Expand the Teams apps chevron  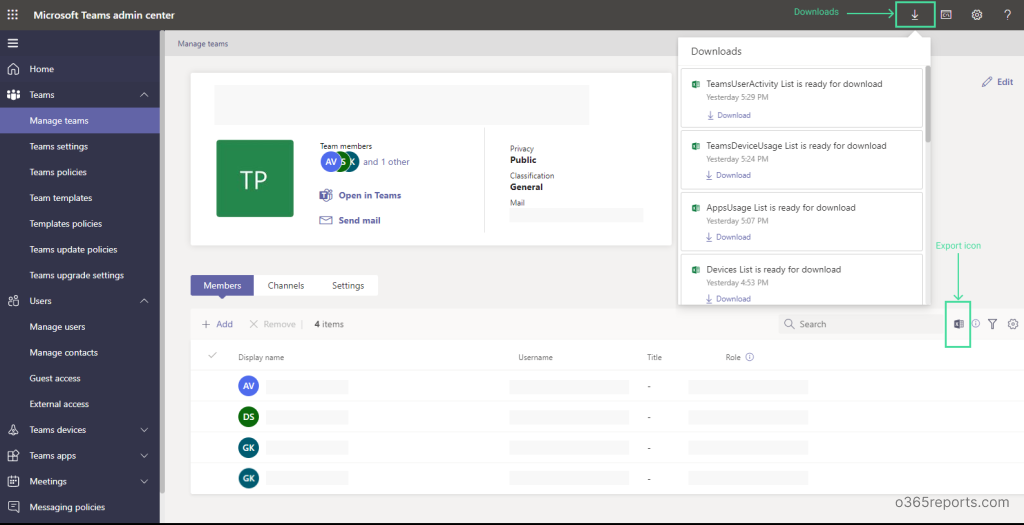[x=144, y=456]
